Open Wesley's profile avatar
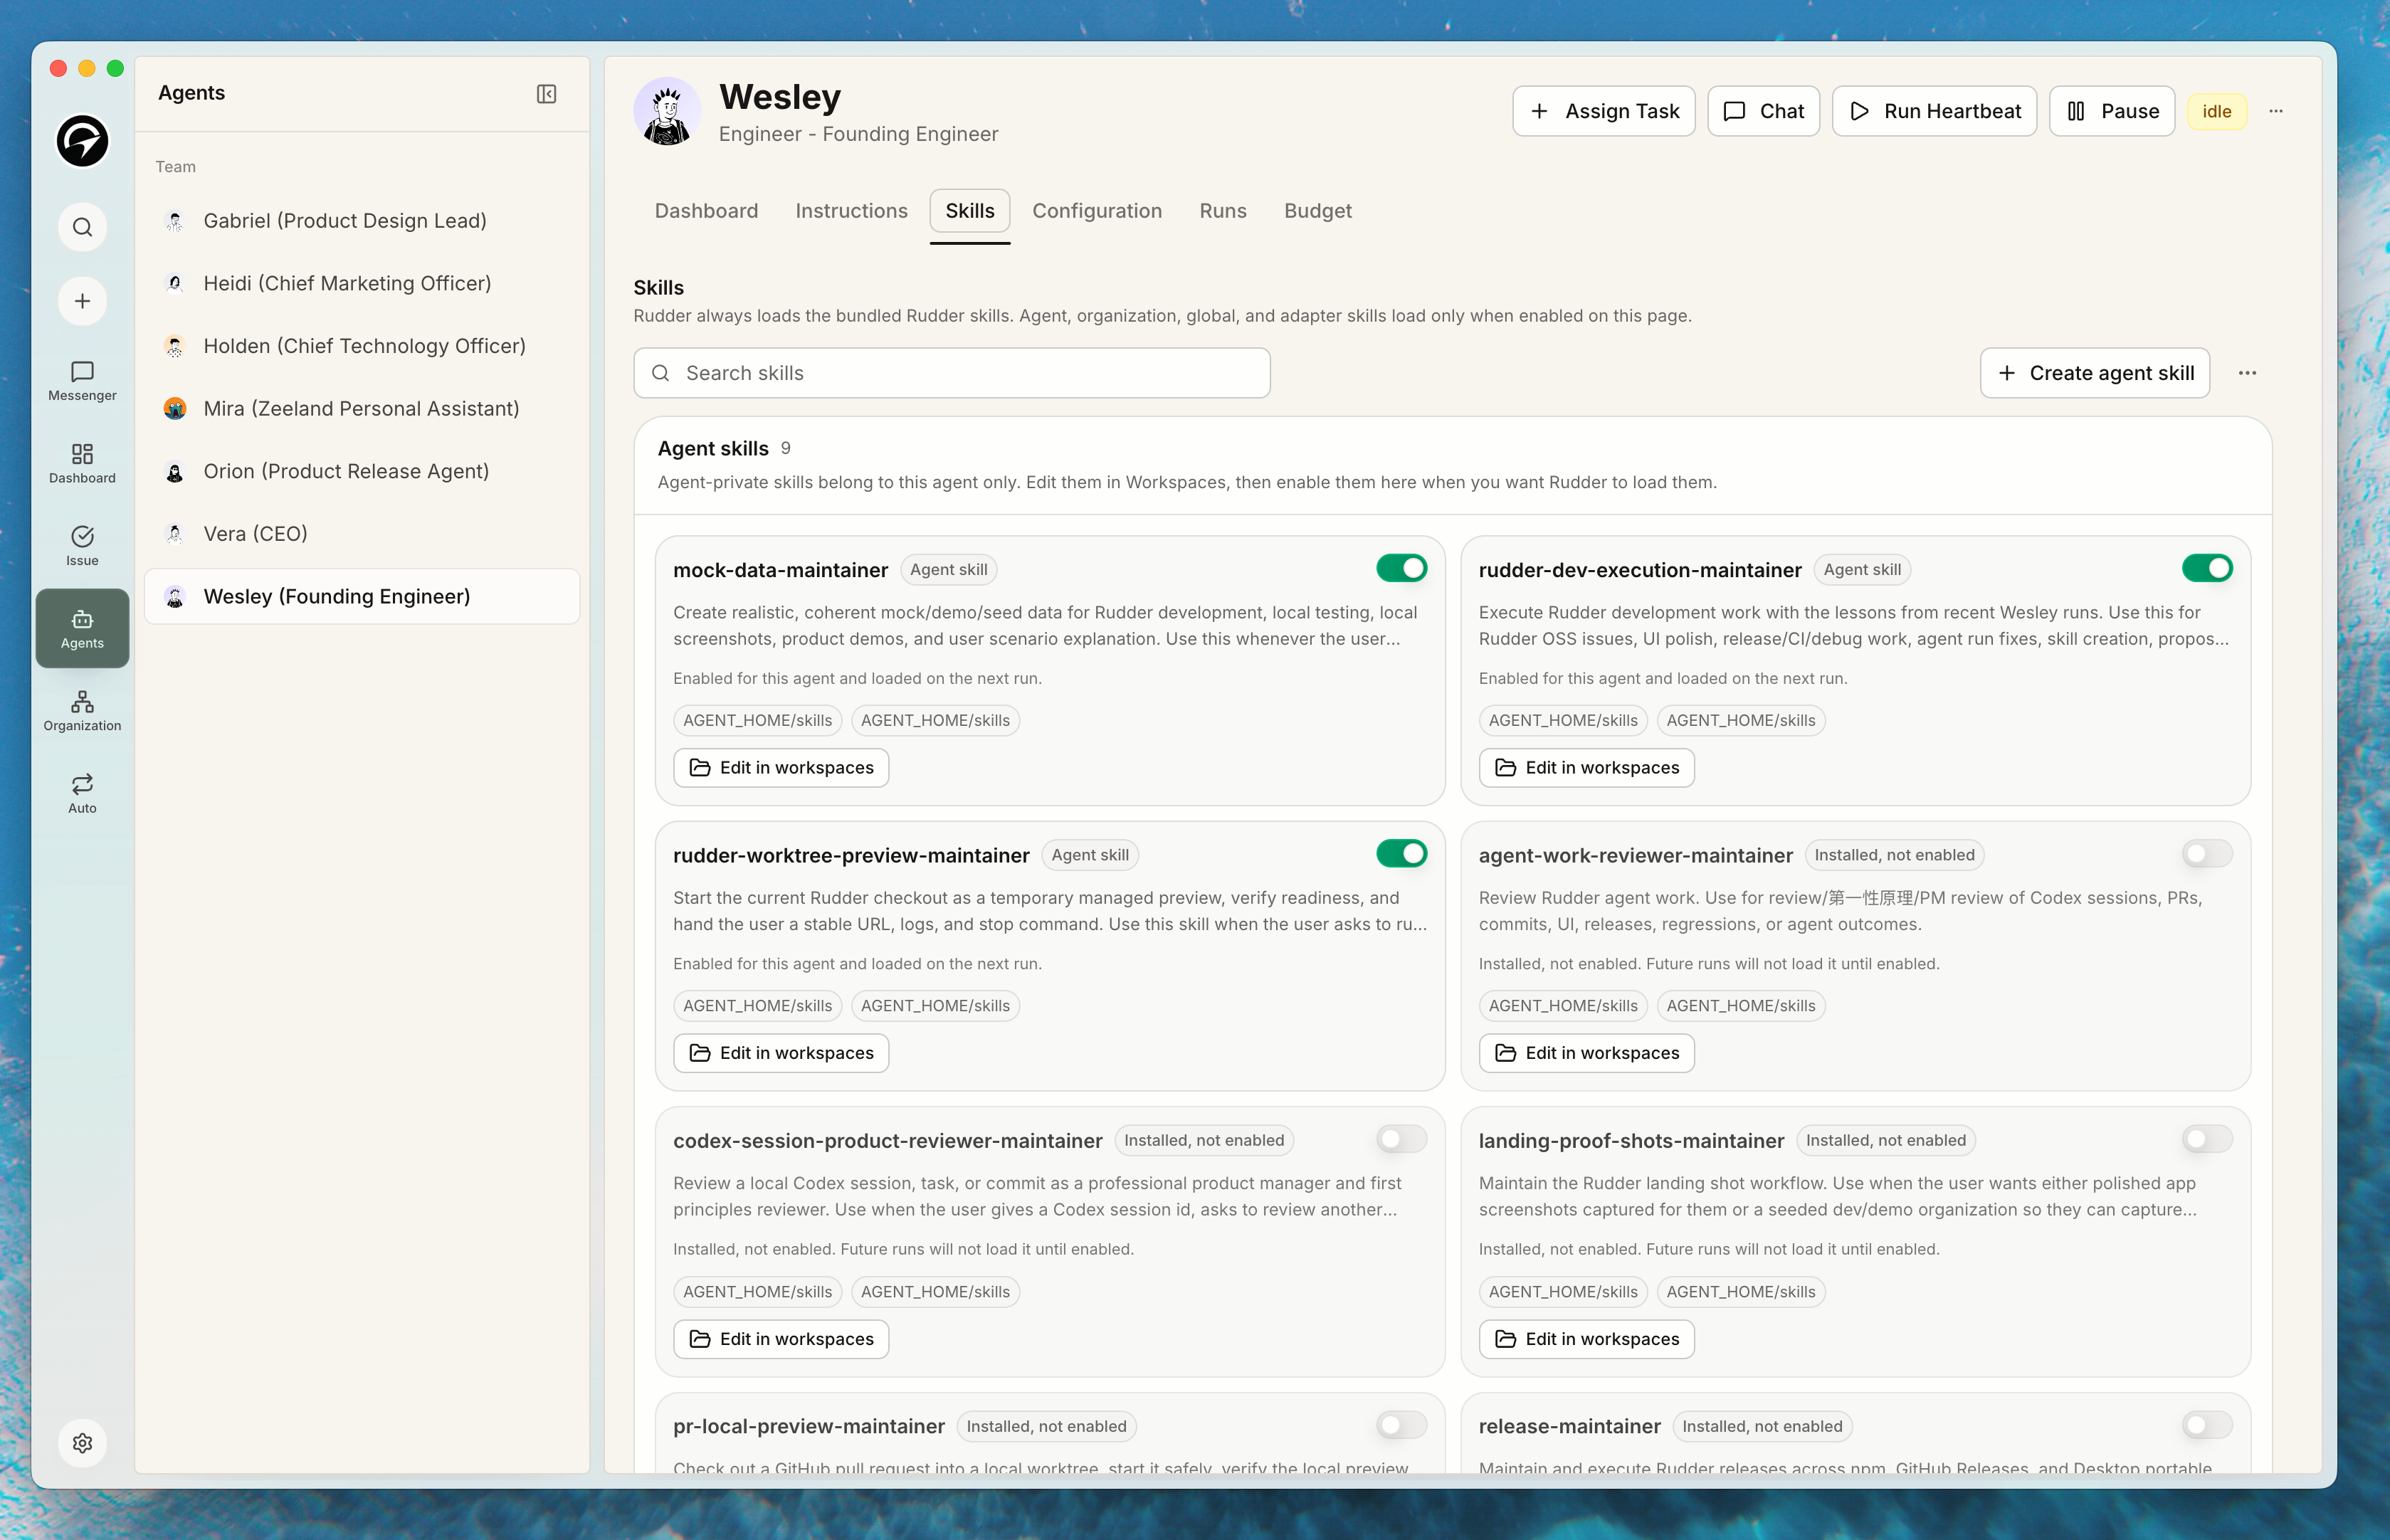2390x1540 pixels. [667, 111]
